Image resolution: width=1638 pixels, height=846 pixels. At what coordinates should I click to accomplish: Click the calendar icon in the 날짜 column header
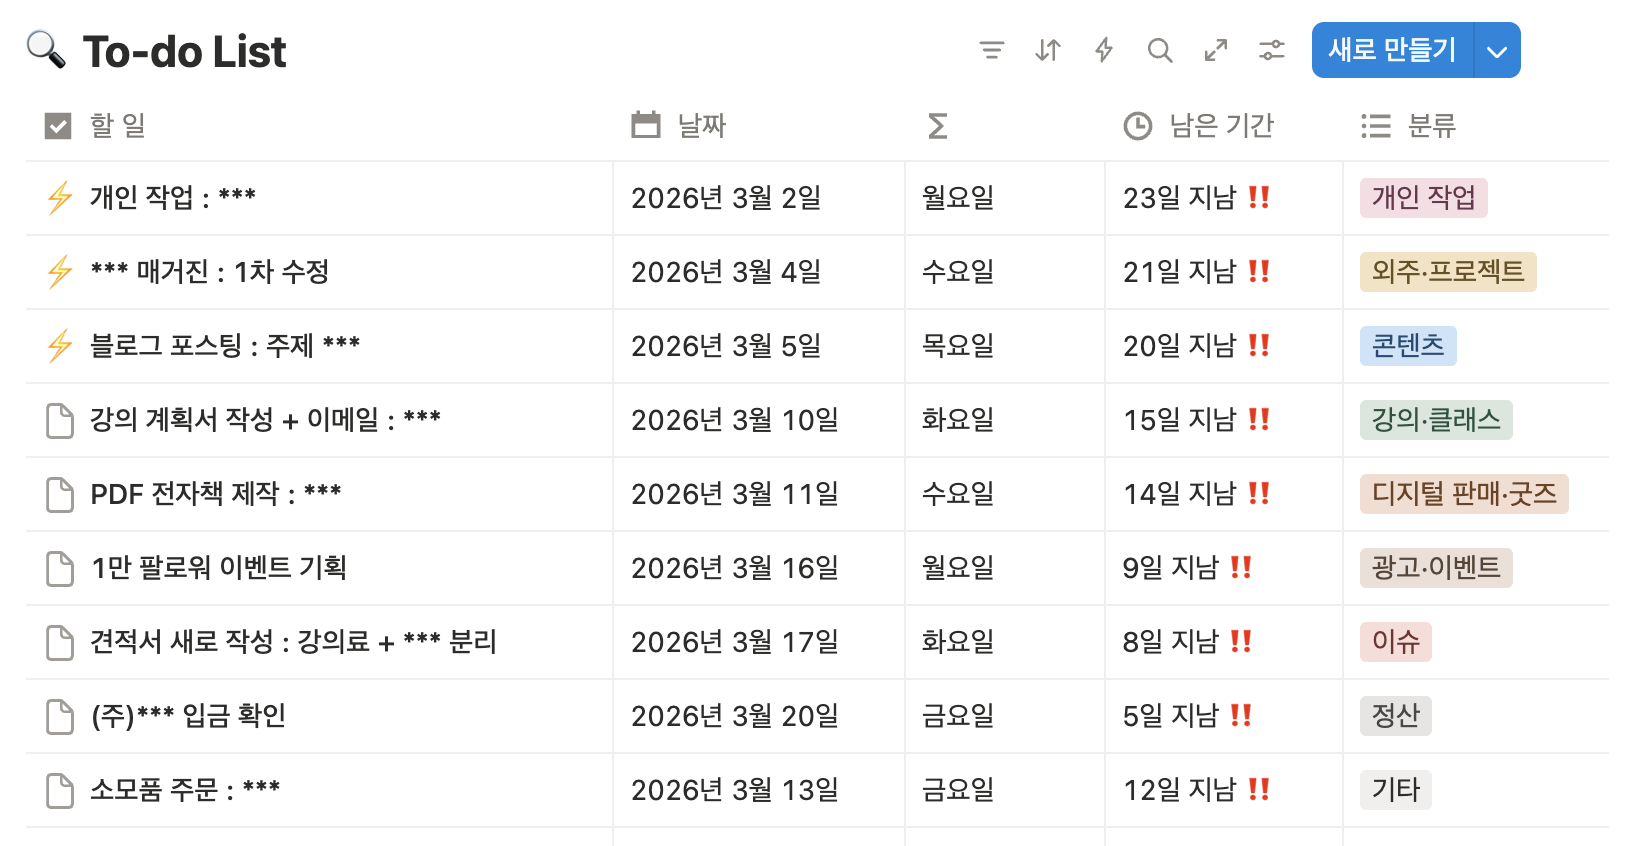(645, 125)
